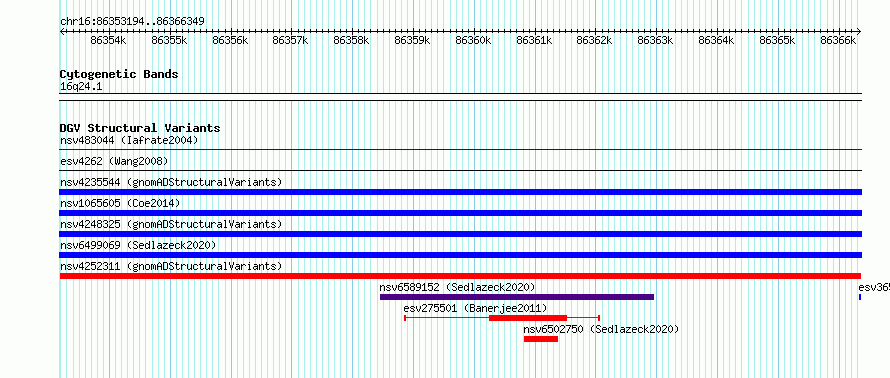Image resolution: width=890 pixels, height=378 pixels.
Task: Click the thin blue line under nsv483044
Action: coord(460,150)
